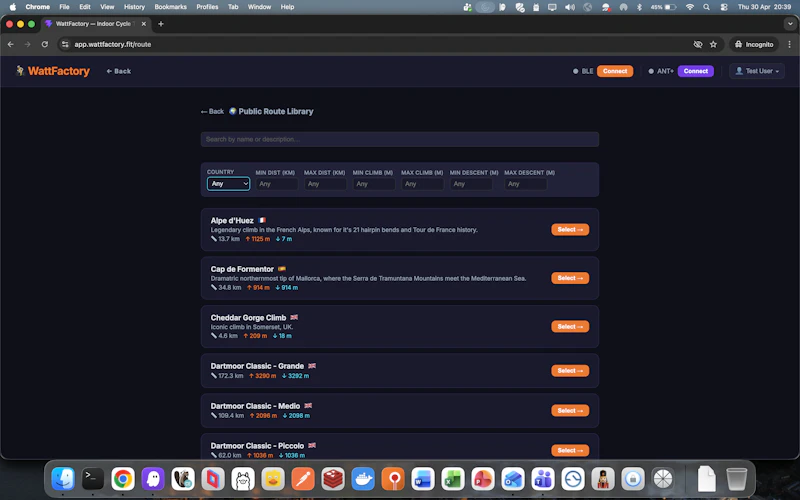The height and width of the screenshot is (500, 800).
Task: Go back with the browser back arrow
Action: [11, 44]
